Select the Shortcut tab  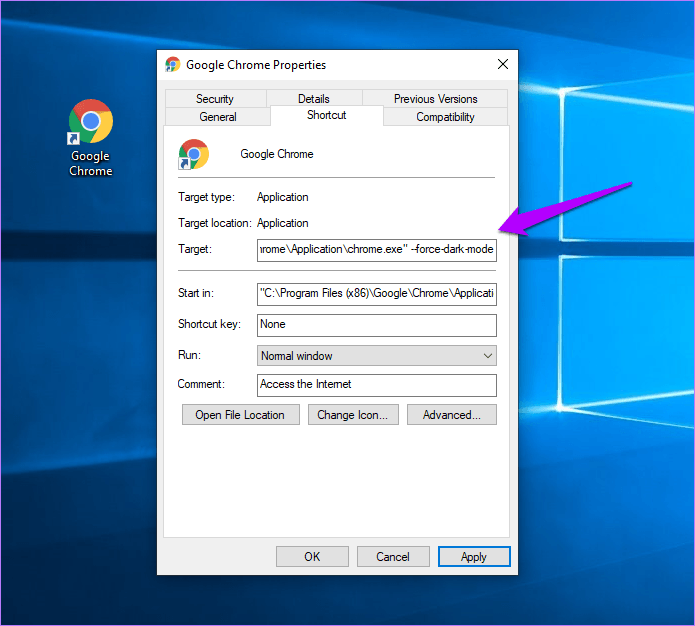pos(327,115)
